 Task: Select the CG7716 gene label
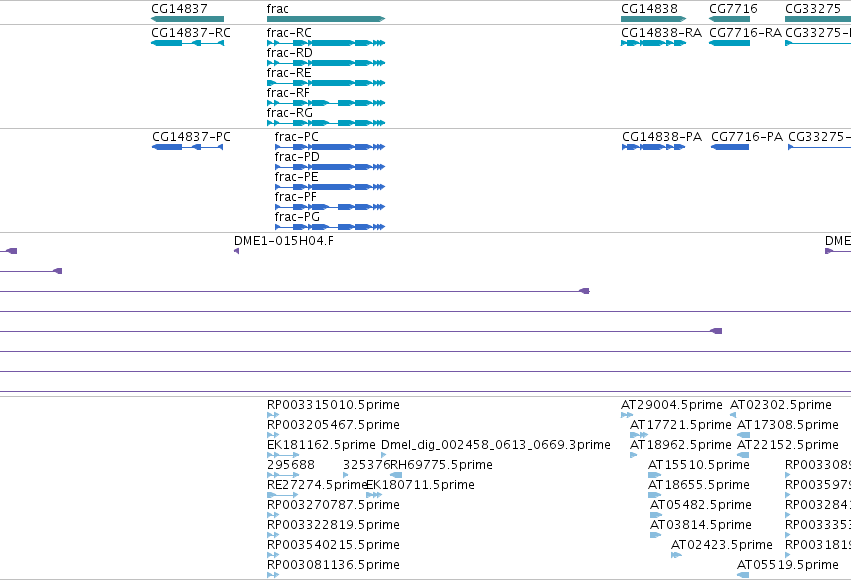733,9
